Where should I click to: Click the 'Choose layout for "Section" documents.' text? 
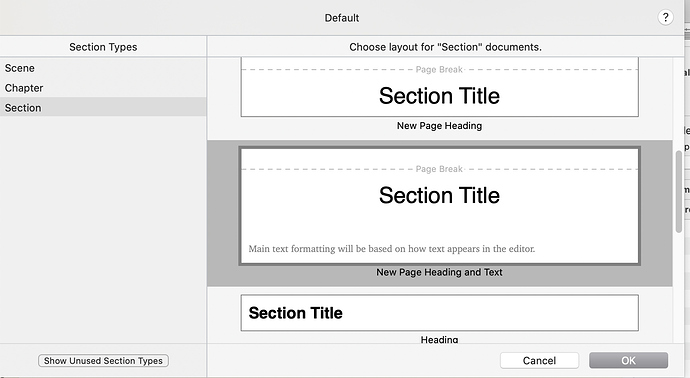445,47
